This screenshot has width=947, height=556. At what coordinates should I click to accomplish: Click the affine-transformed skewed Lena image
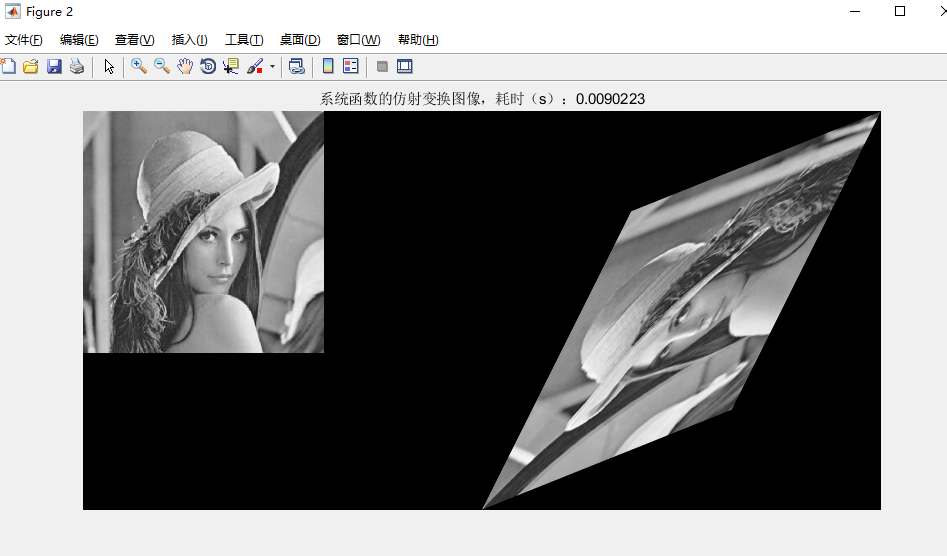point(681,311)
